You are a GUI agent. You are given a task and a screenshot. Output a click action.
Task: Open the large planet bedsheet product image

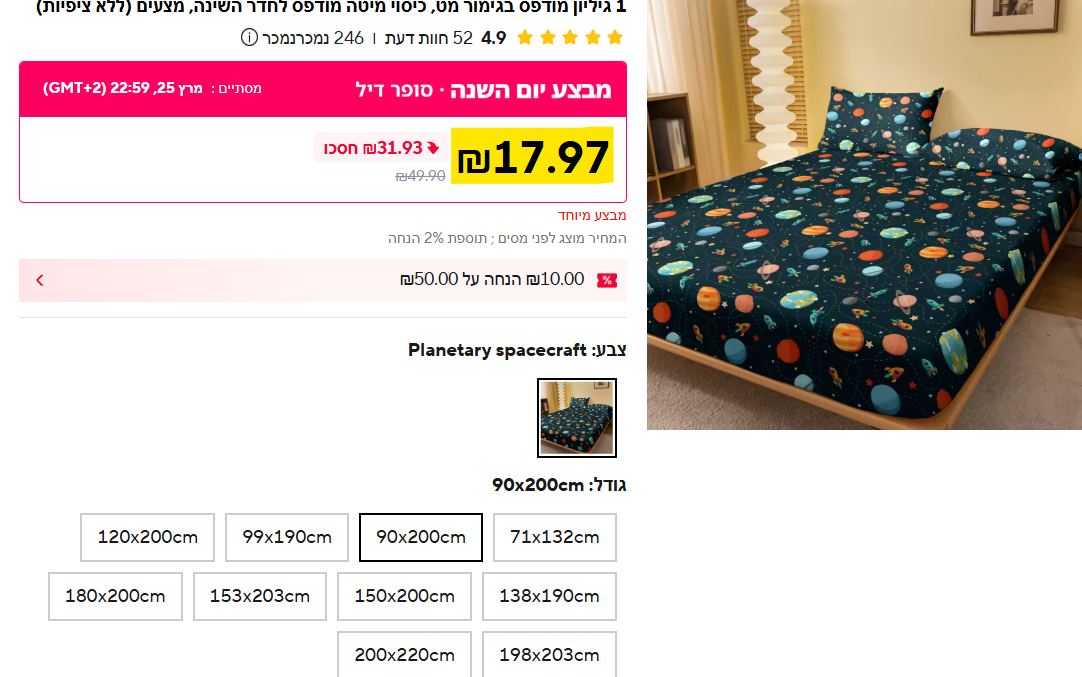[864, 215]
